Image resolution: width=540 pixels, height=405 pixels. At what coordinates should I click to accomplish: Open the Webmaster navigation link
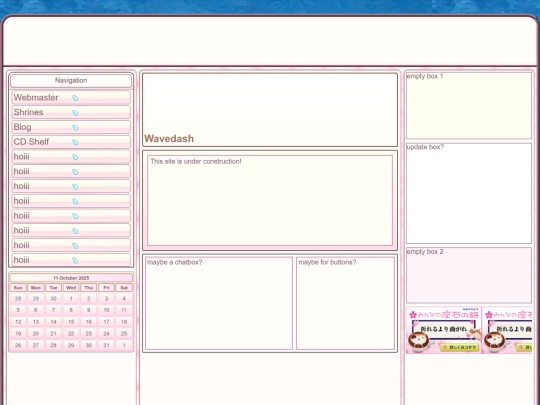[71, 97]
